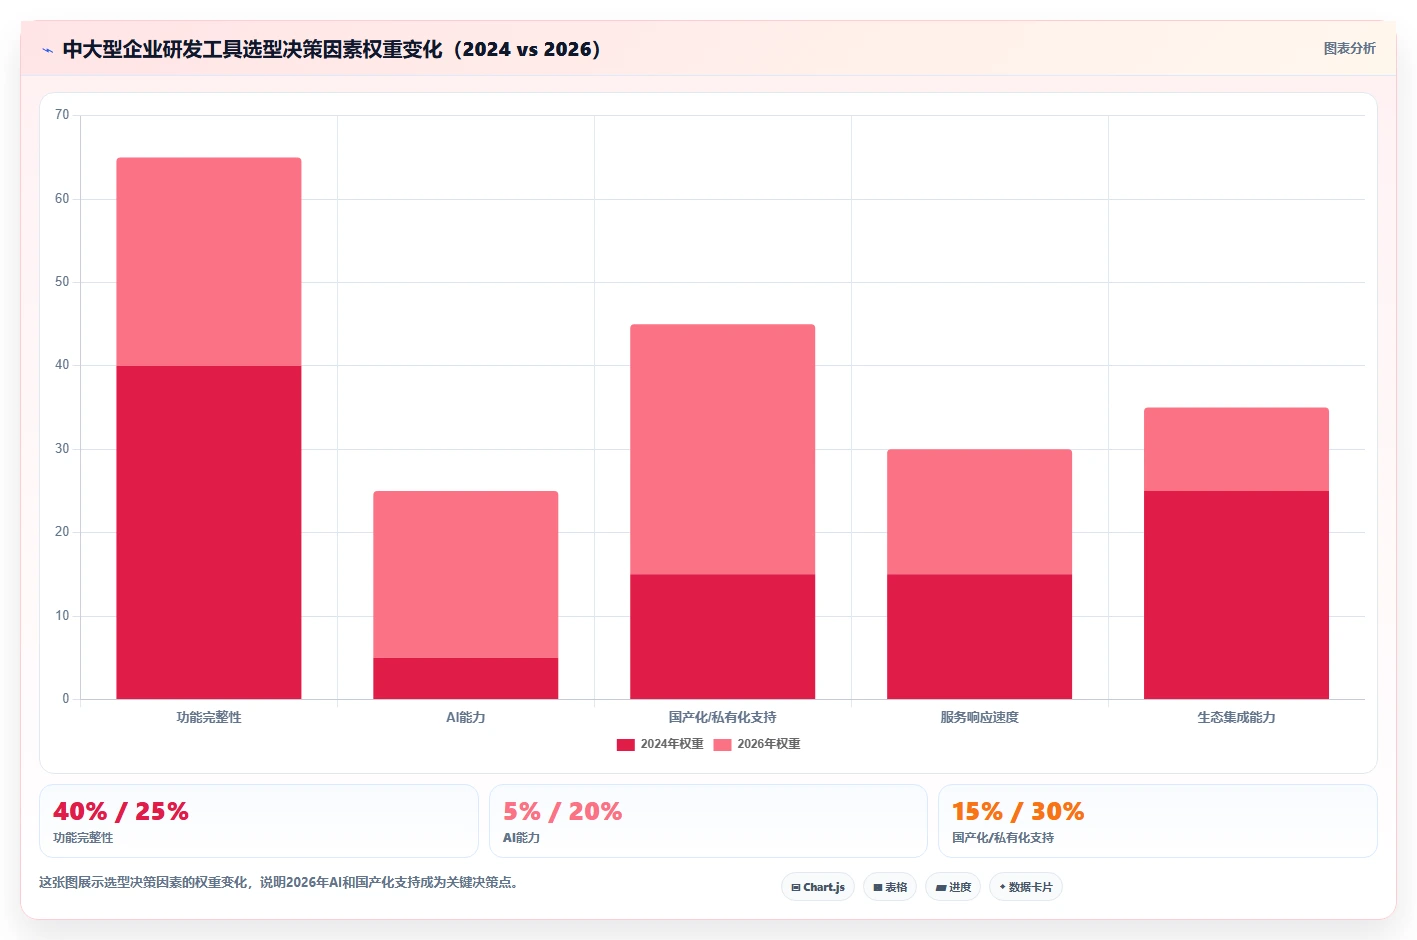Click the 2024 dark bar for 国产化/私有化支持
Screen dimensions: 1417x940
pyautogui.click(x=723, y=636)
